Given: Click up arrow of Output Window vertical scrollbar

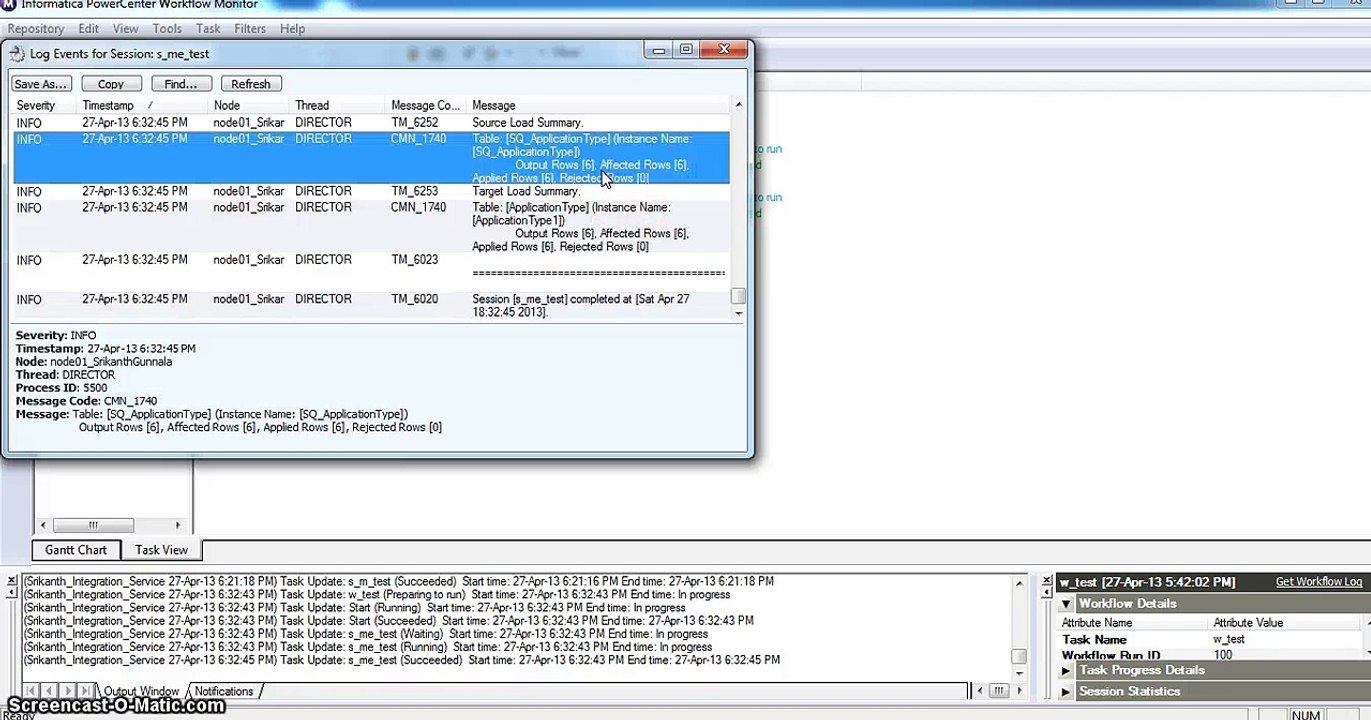Looking at the screenshot, I should [1019, 582].
